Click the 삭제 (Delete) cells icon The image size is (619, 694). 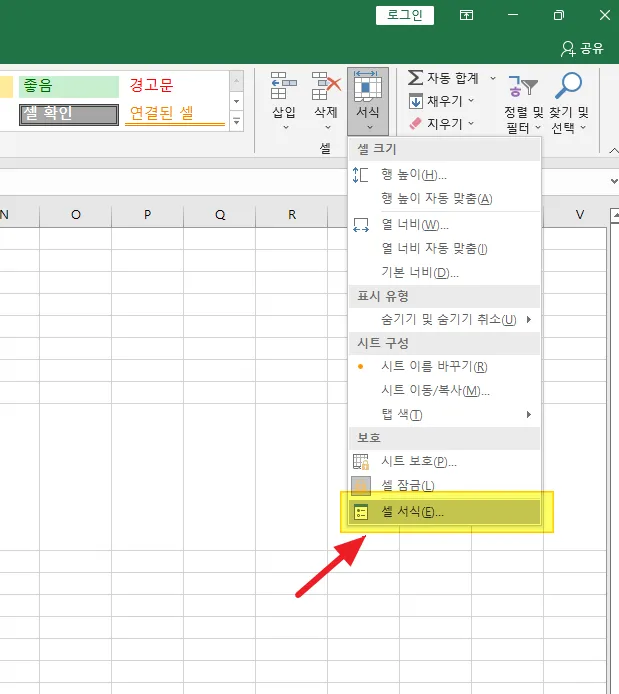click(x=326, y=86)
